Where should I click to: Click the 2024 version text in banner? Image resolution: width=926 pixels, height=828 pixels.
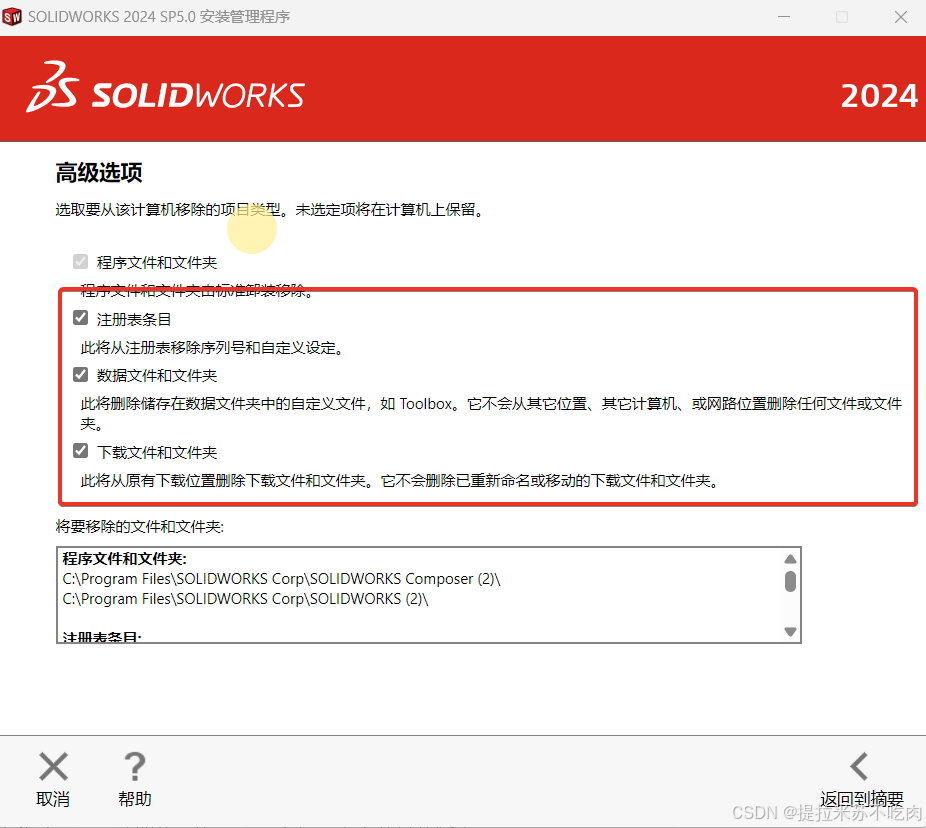point(879,96)
